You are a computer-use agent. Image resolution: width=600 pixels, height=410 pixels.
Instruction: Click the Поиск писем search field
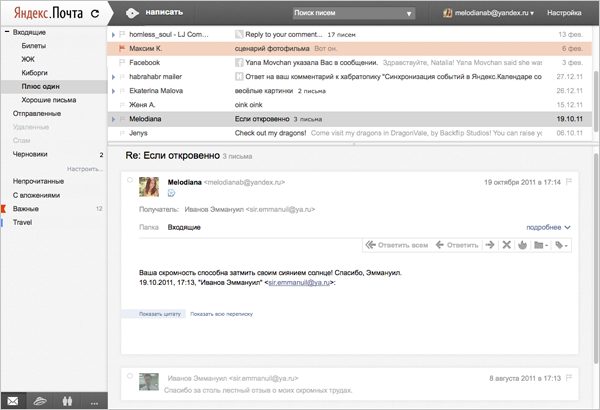pos(351,14)
